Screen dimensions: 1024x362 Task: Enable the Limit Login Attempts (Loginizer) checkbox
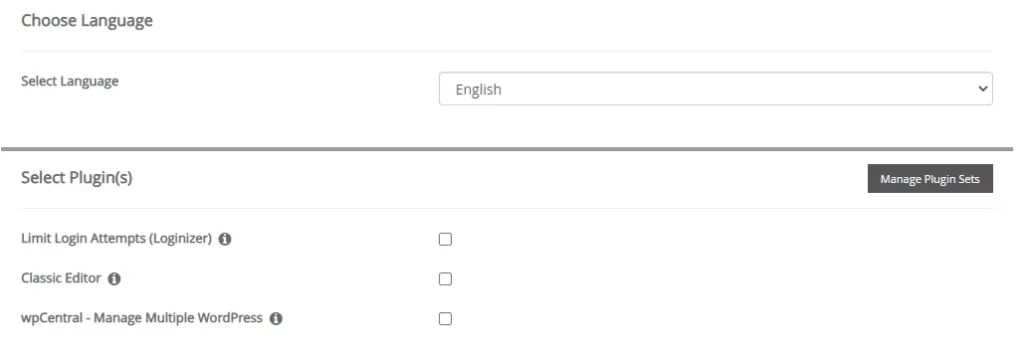[445, 239]
